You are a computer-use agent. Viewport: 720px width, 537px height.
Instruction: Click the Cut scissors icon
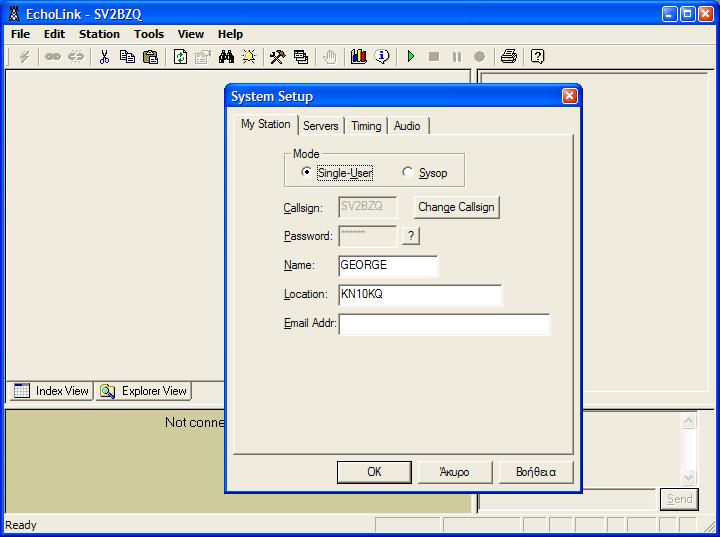click(104, 57)
